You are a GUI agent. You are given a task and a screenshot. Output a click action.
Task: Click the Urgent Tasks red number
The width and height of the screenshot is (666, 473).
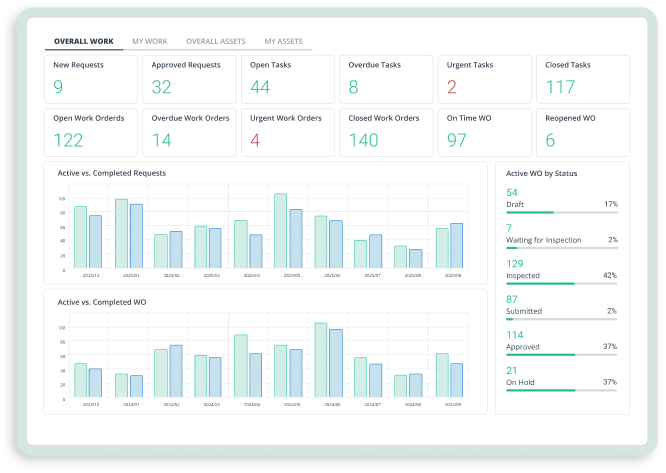[452, 88]
